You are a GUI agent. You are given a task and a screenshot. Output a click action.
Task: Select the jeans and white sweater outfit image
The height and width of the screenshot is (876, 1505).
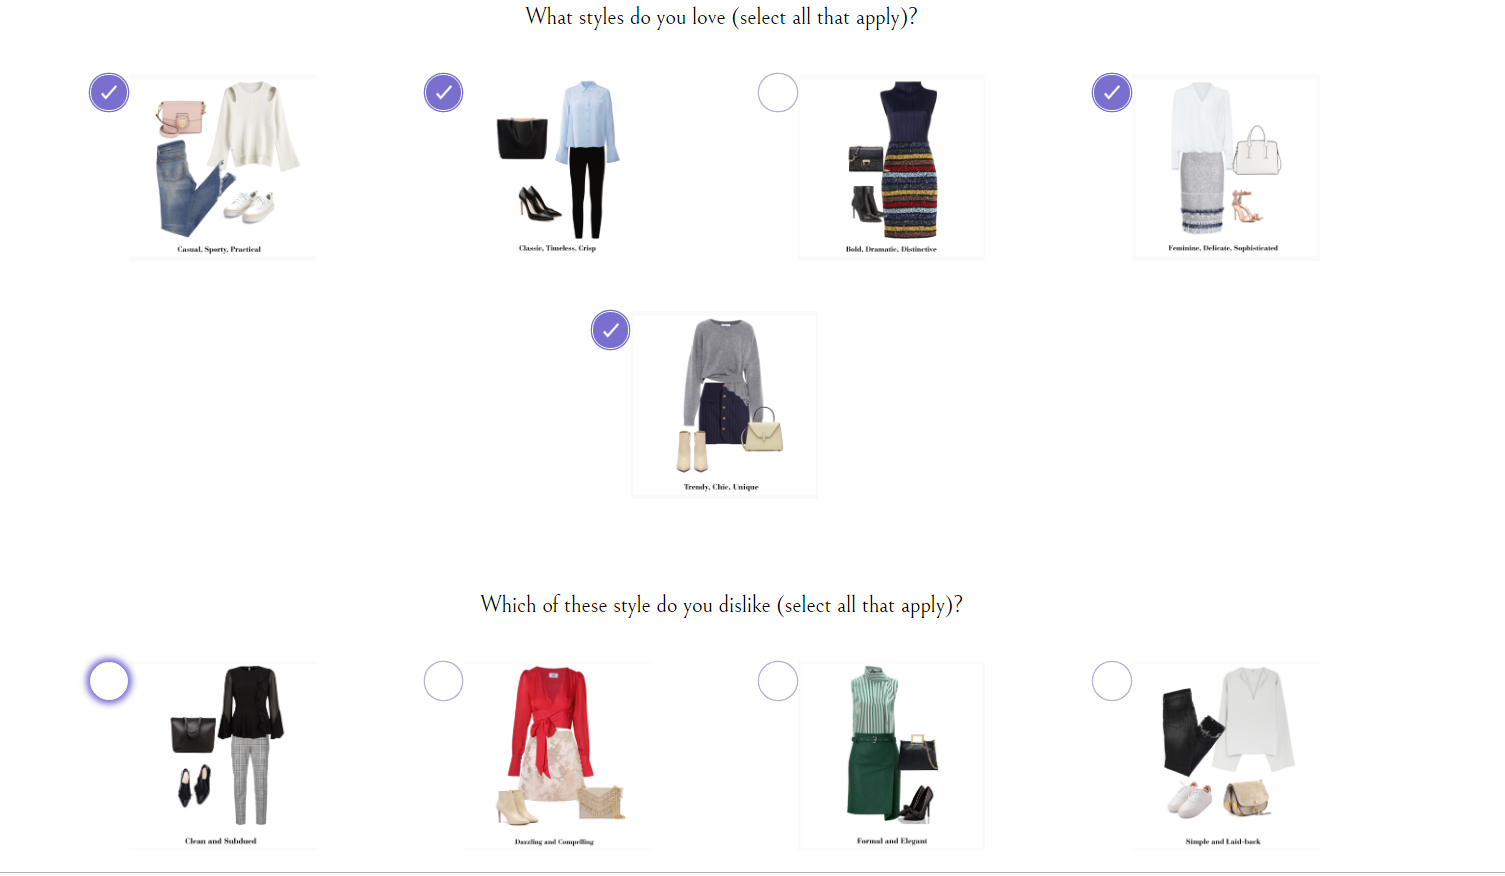point(223,167)
